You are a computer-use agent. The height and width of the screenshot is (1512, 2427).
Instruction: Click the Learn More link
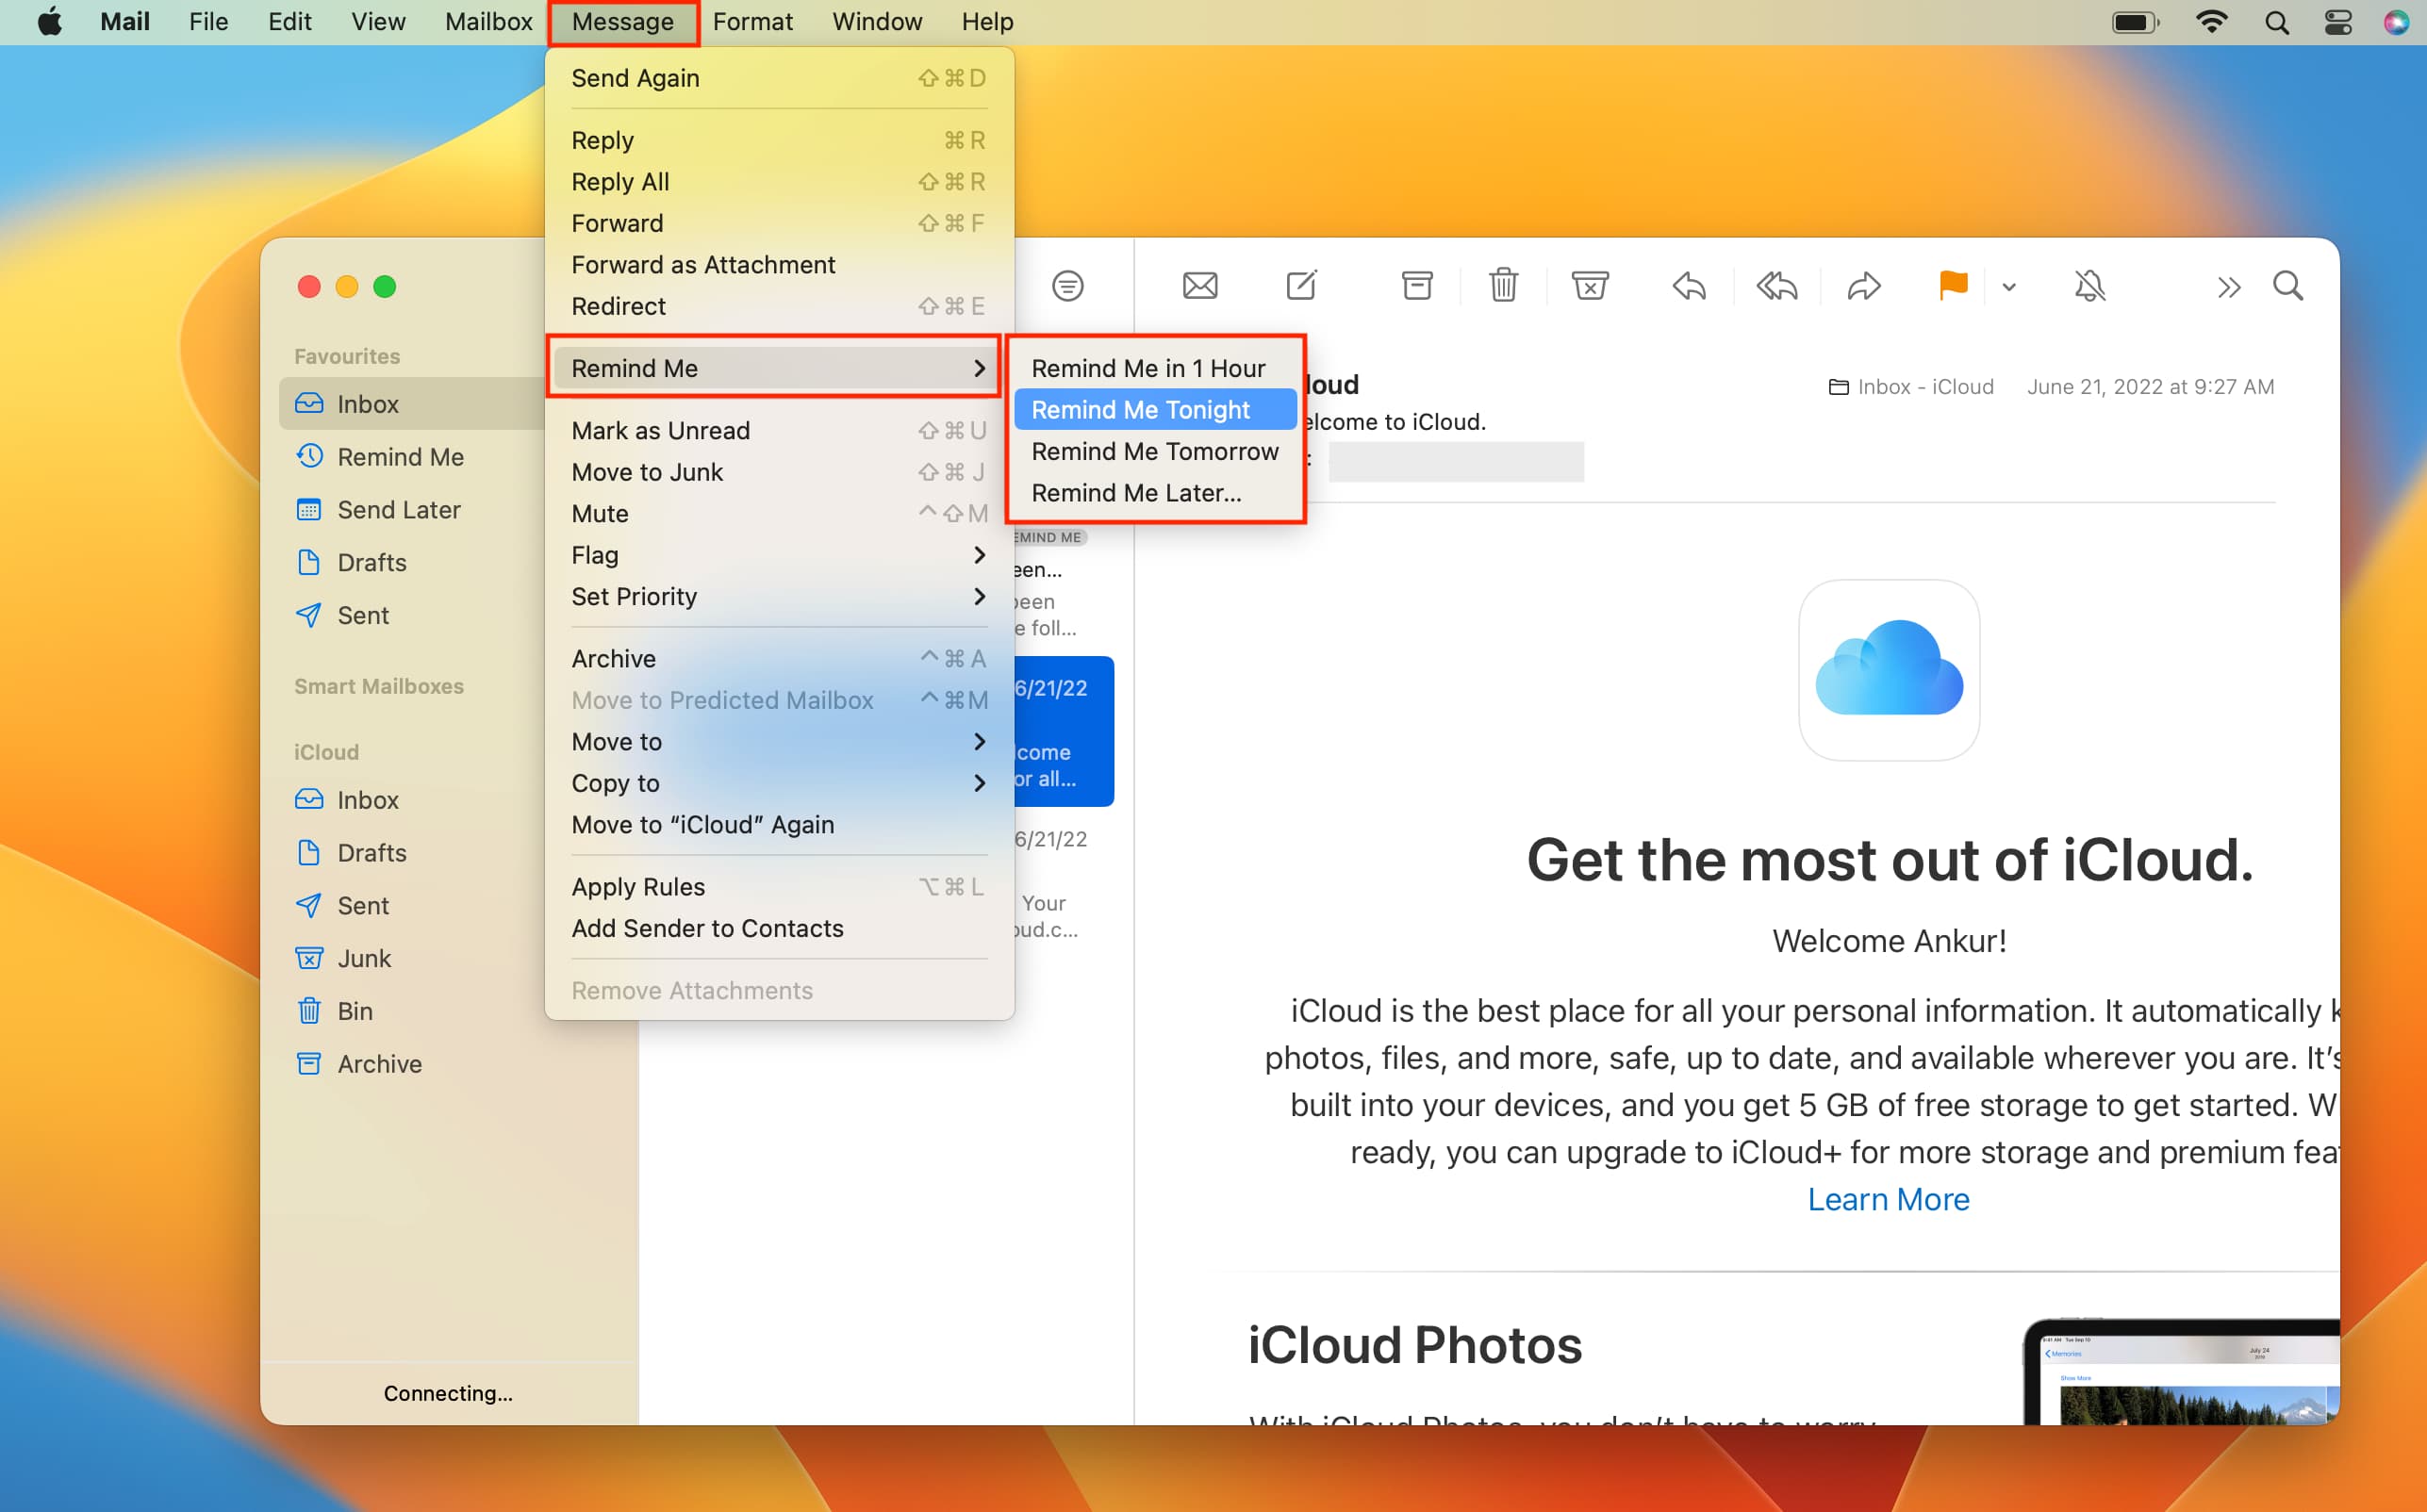click(1888, 1199)
